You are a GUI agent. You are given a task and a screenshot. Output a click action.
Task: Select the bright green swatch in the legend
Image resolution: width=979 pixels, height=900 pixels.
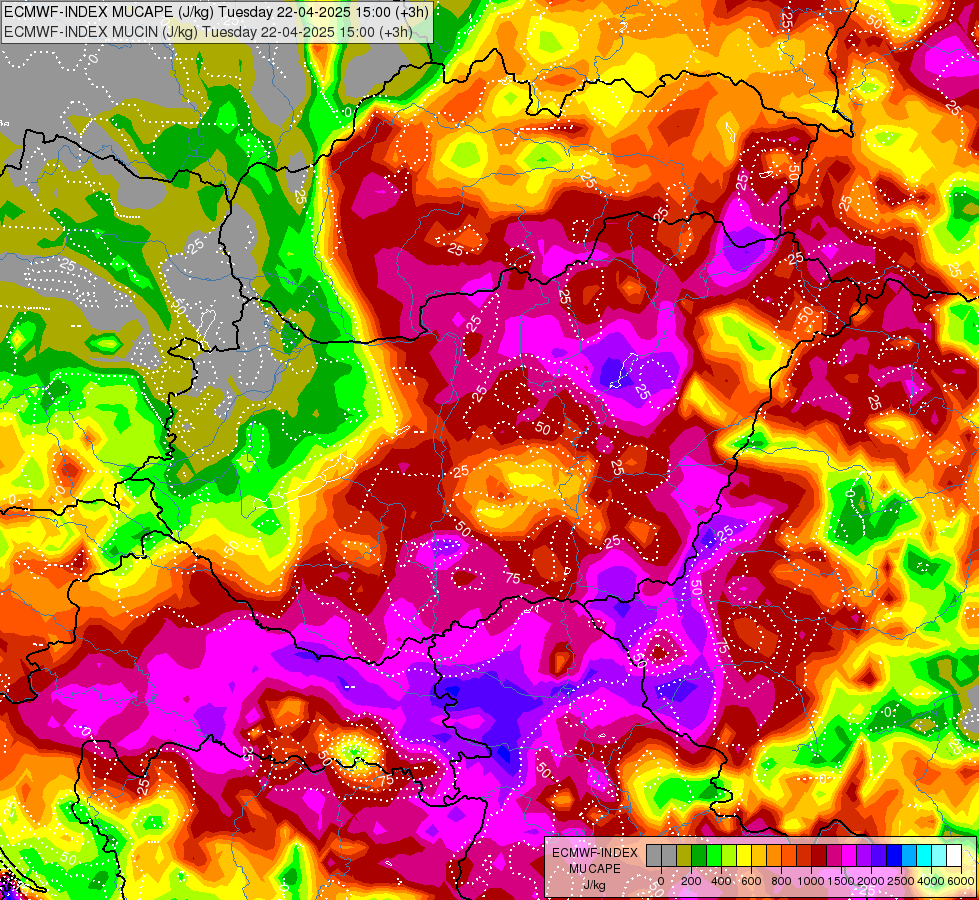pyautogui.click(x=714, y=855)
